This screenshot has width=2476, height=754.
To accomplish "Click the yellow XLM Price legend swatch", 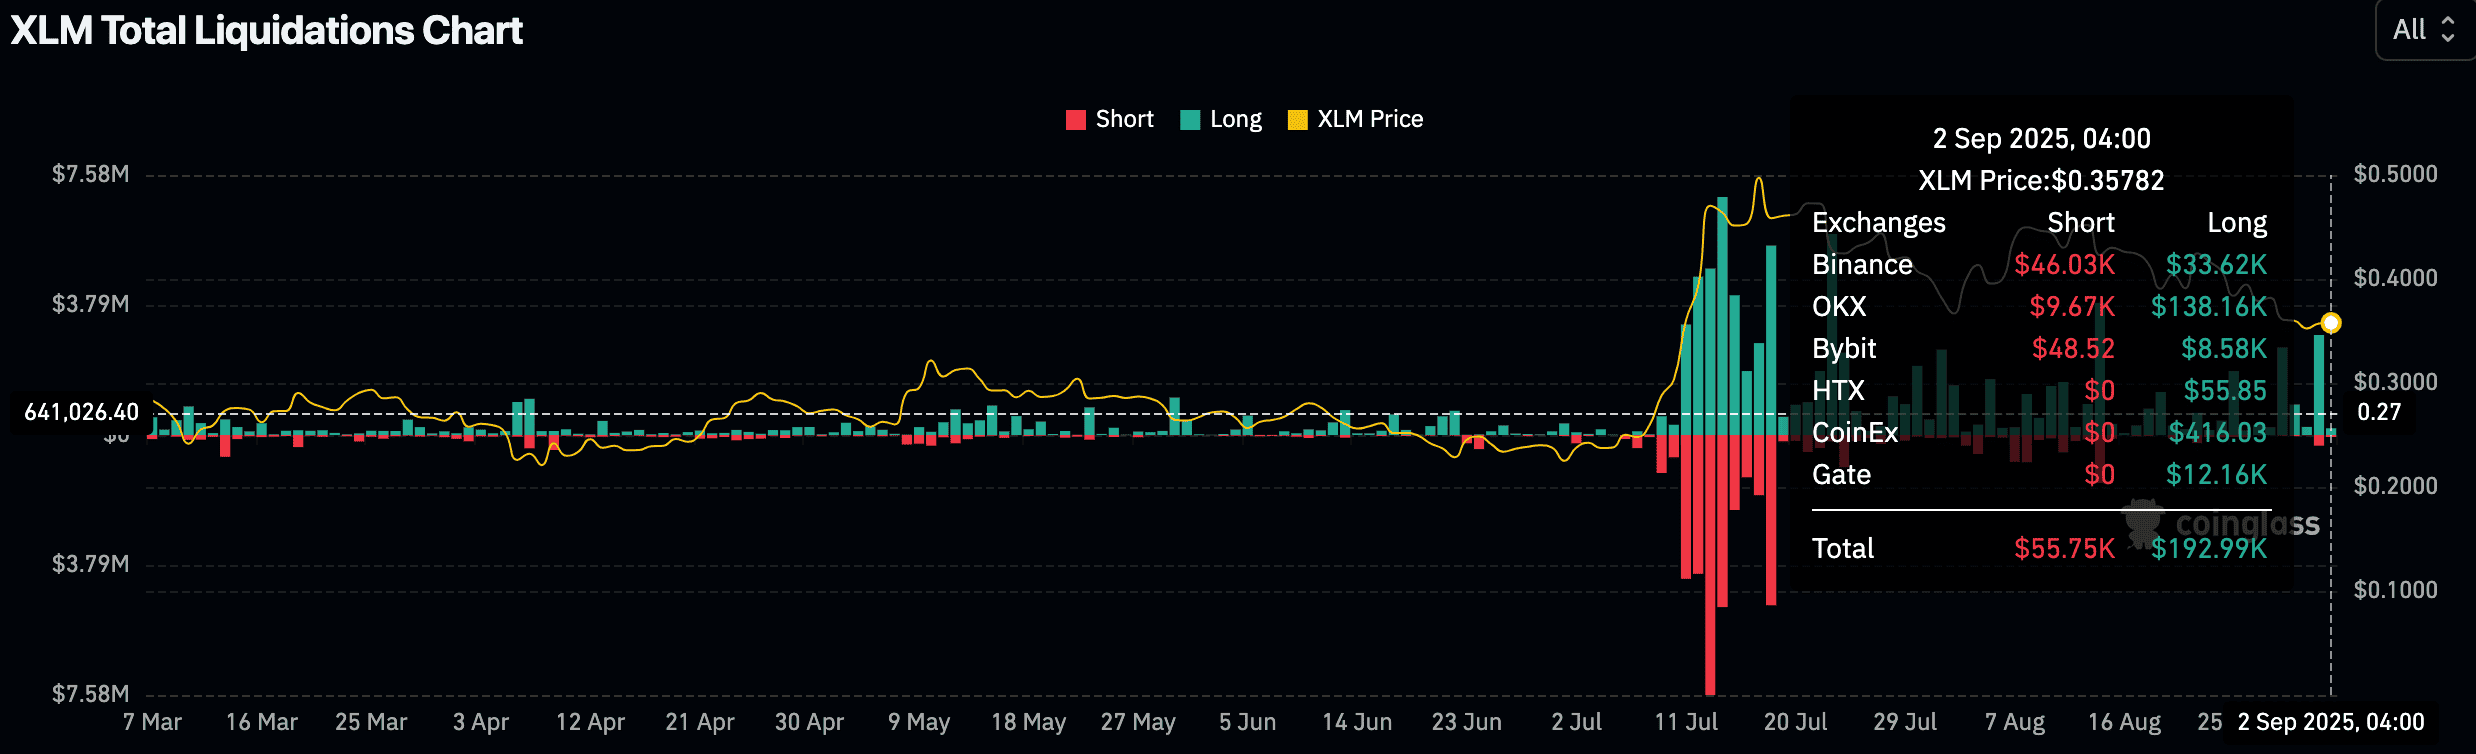I will pyautogui.click(x=1298, y=120).
